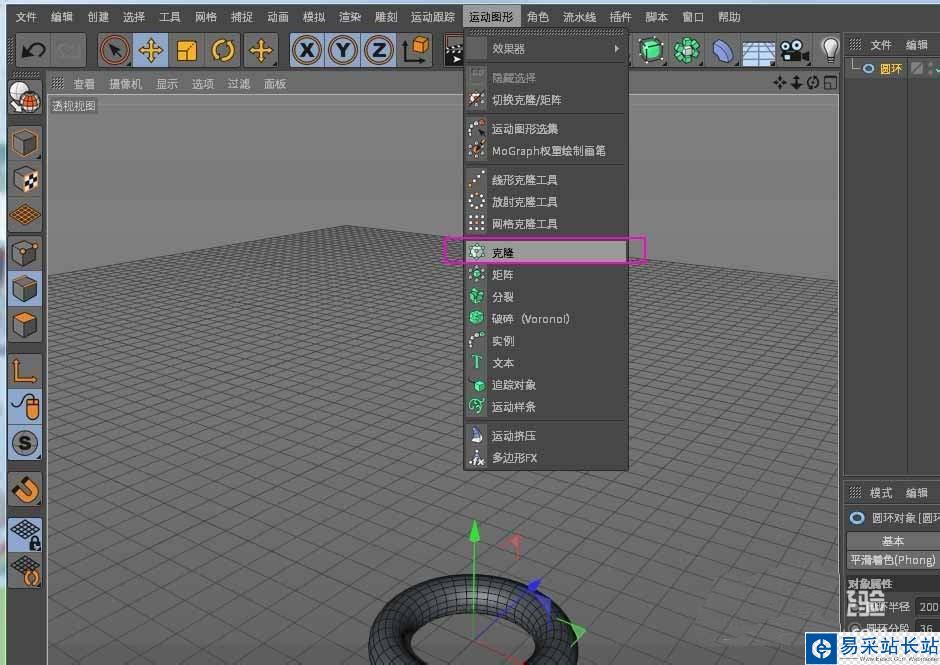This screenshot has height=665, width=940.
Task: Open the viewport 显示 menu
Action: tap(167, 84)
